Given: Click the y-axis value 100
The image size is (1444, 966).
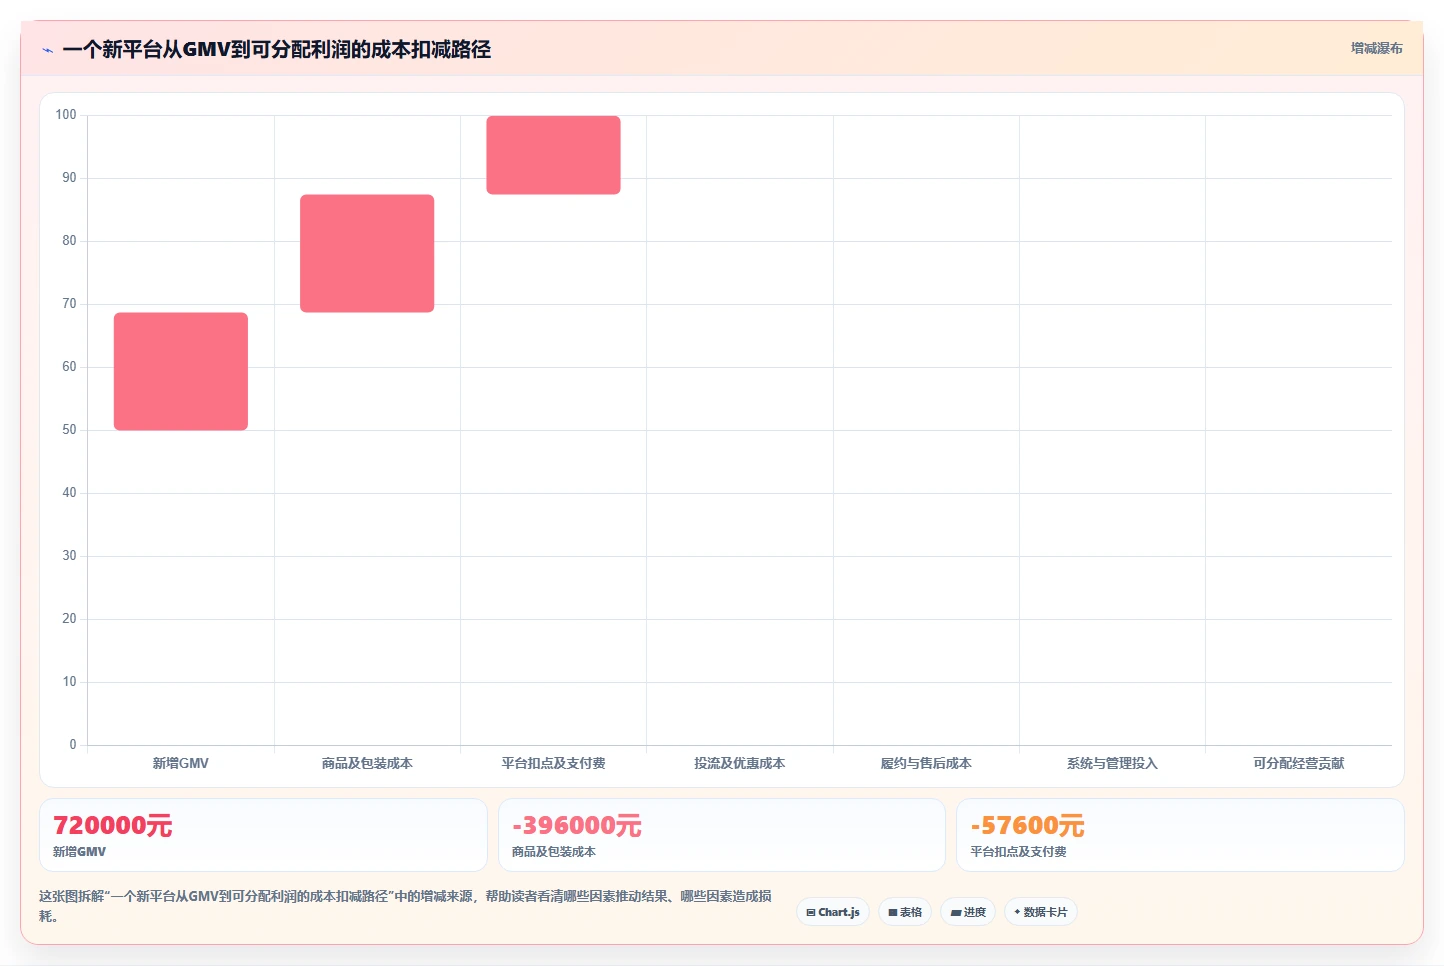Looking at the screenshot, I should pos(66,115).
